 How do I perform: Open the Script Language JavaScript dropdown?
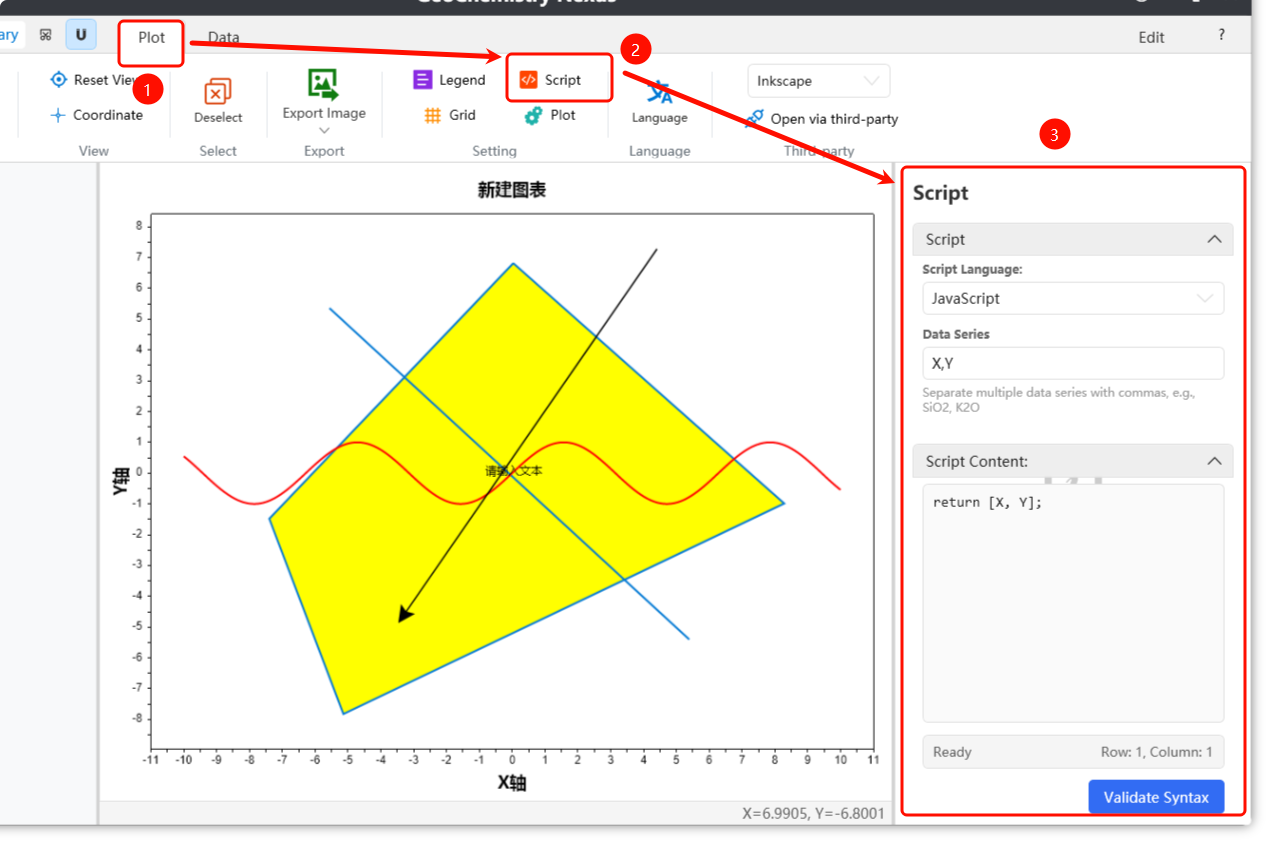(1072, 298)
